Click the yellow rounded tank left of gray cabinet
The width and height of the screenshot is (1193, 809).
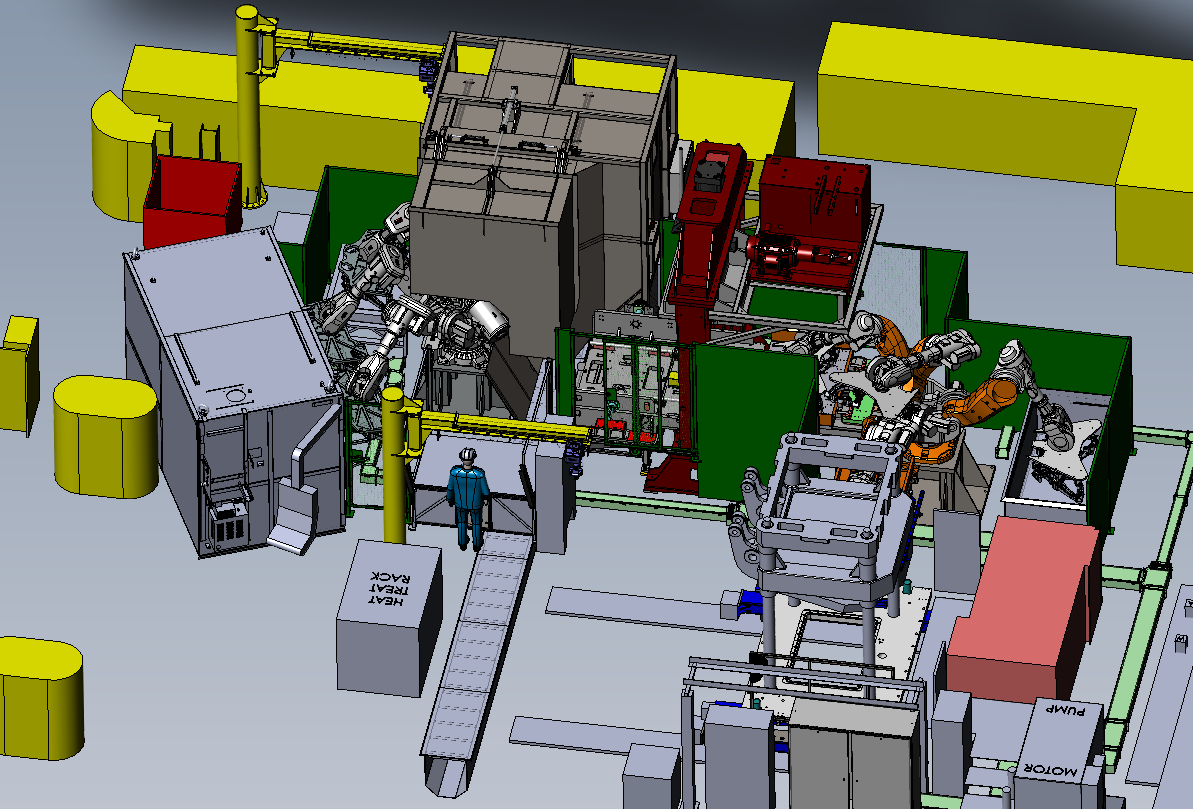click(x=106, y=435)
